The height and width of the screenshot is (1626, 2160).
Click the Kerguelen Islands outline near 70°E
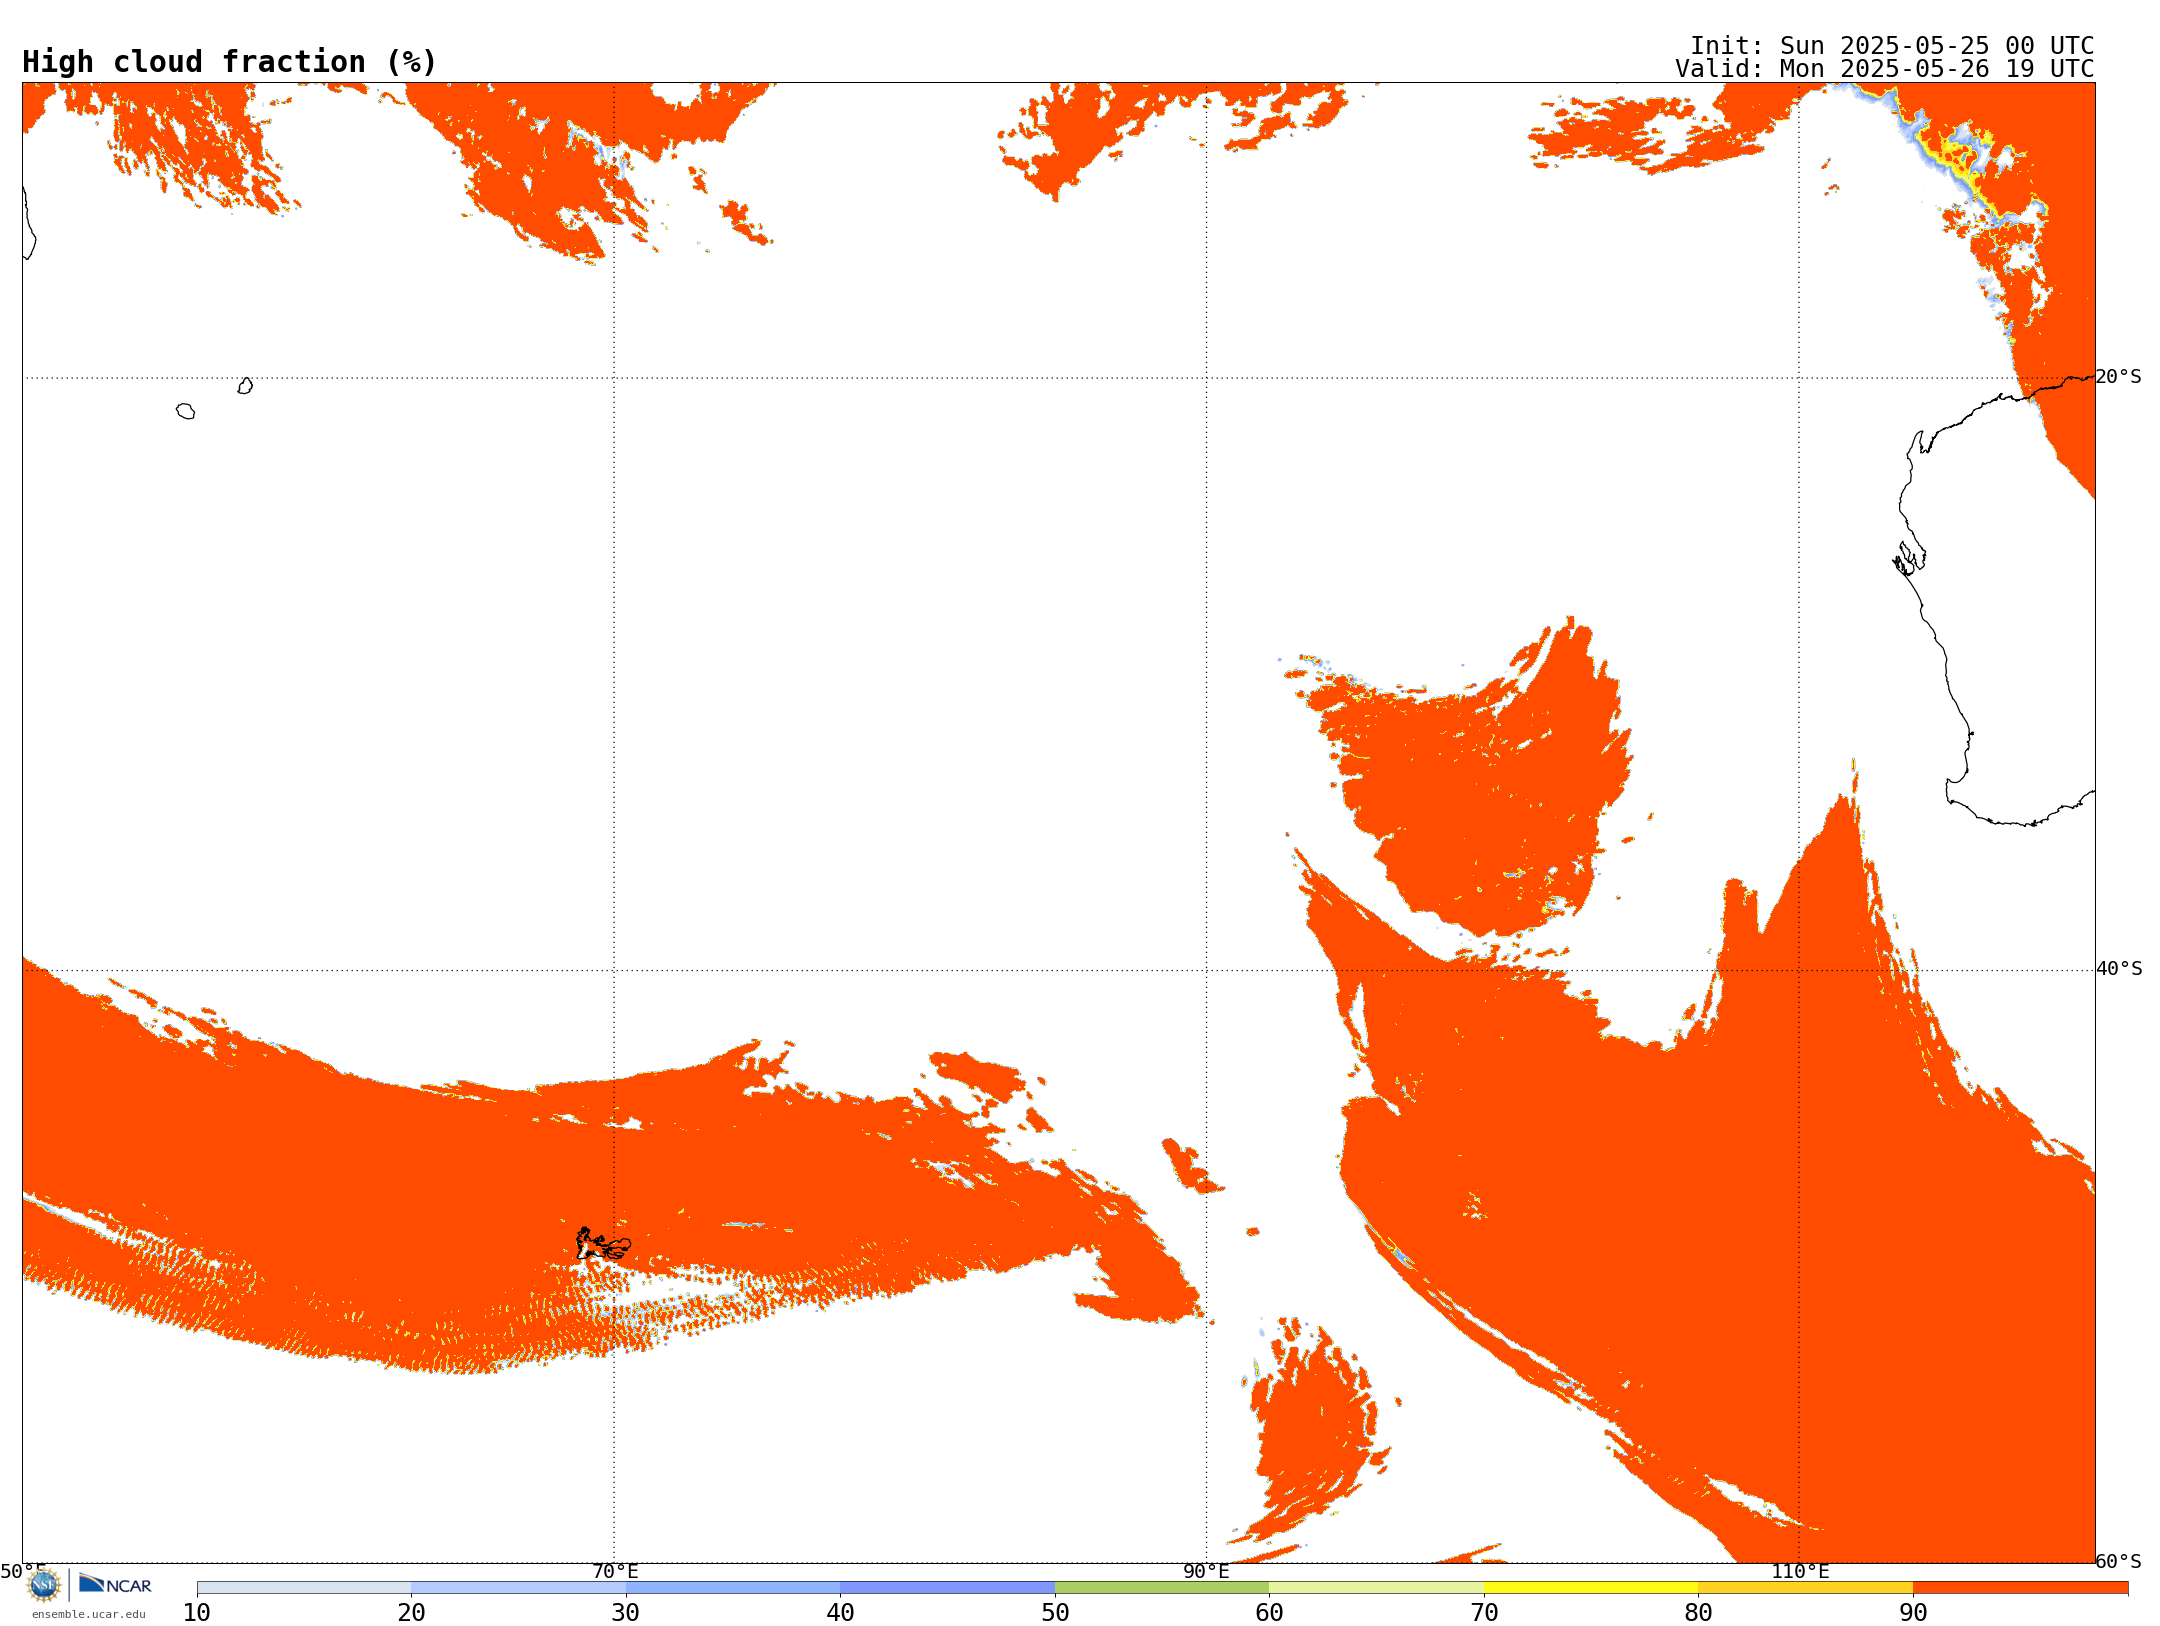click(603, 1244)
